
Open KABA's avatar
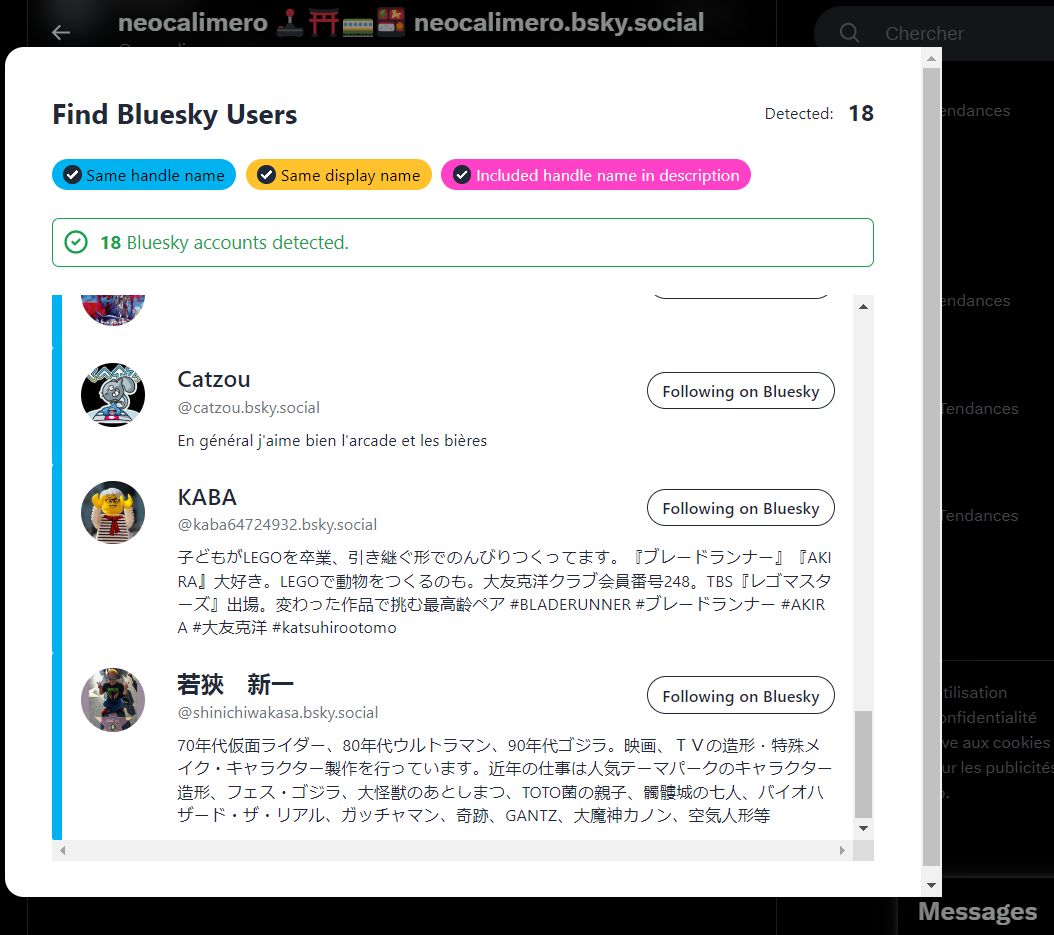tap(113, 512)
